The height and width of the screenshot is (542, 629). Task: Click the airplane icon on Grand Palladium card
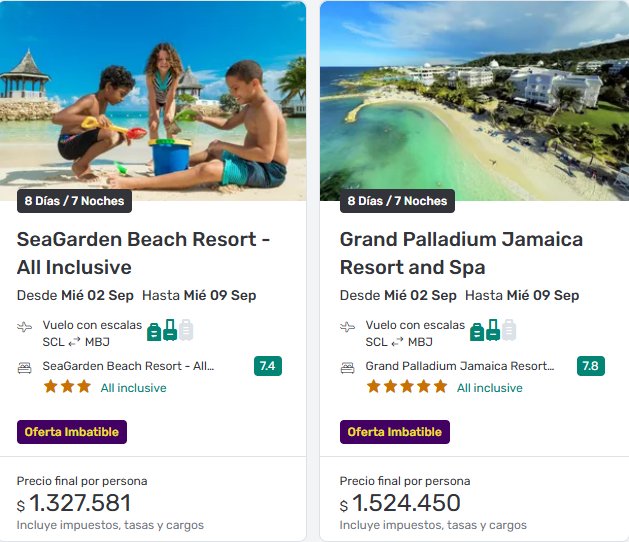point(348,327)
